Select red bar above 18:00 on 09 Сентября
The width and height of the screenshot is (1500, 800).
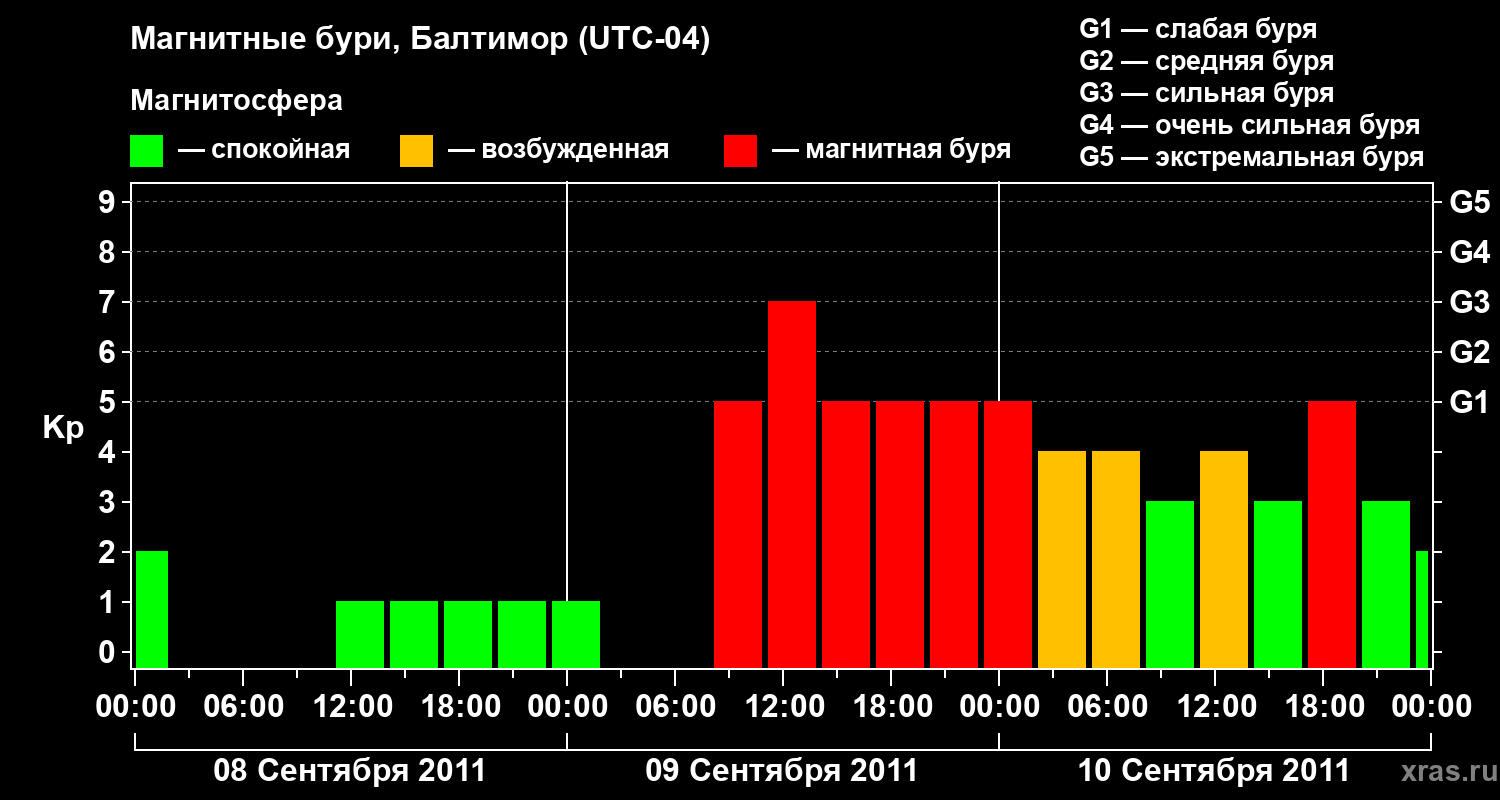click(x=900, y=534)
